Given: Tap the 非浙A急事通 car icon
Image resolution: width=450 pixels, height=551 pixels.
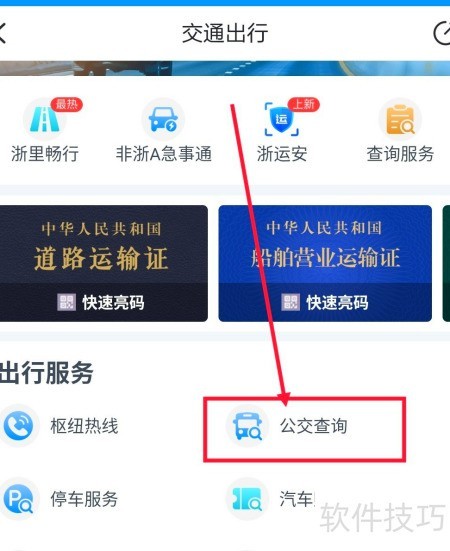Looking at the screenshot, I should click(163, 119).
